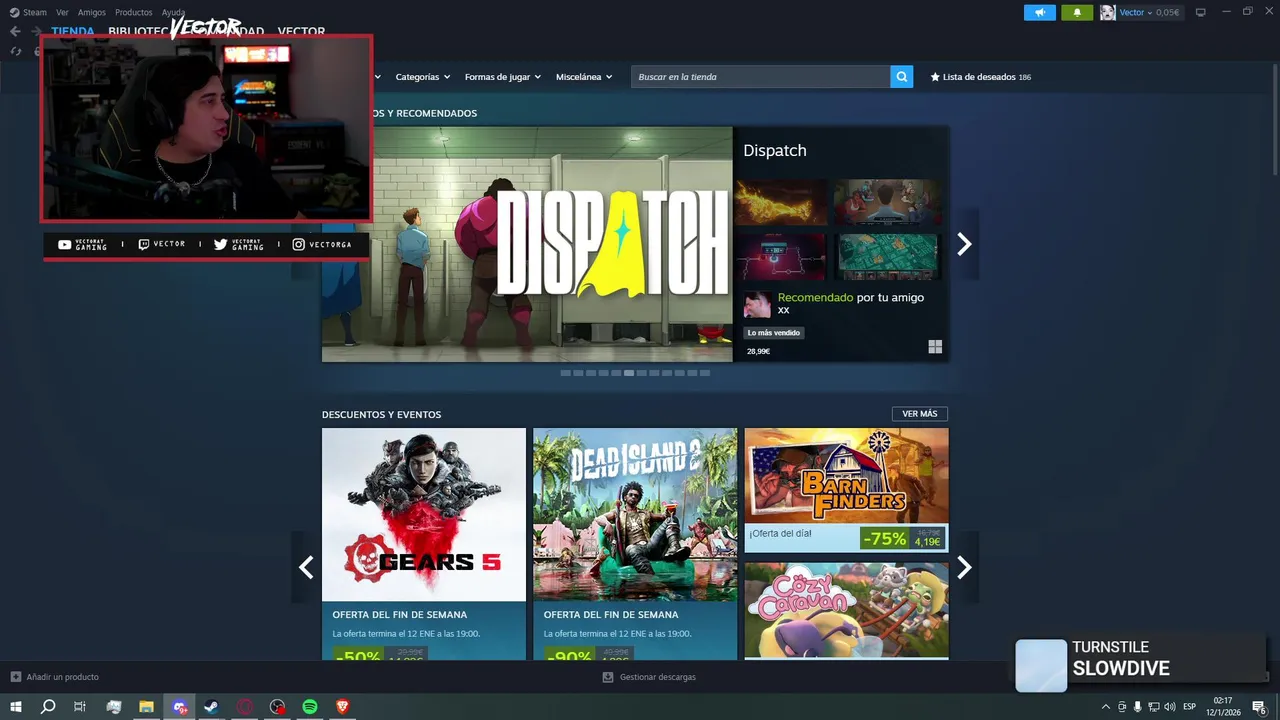Click the Buscar en la tienda field
This screenshot has height=720, width=1280.
coord(761,77)
